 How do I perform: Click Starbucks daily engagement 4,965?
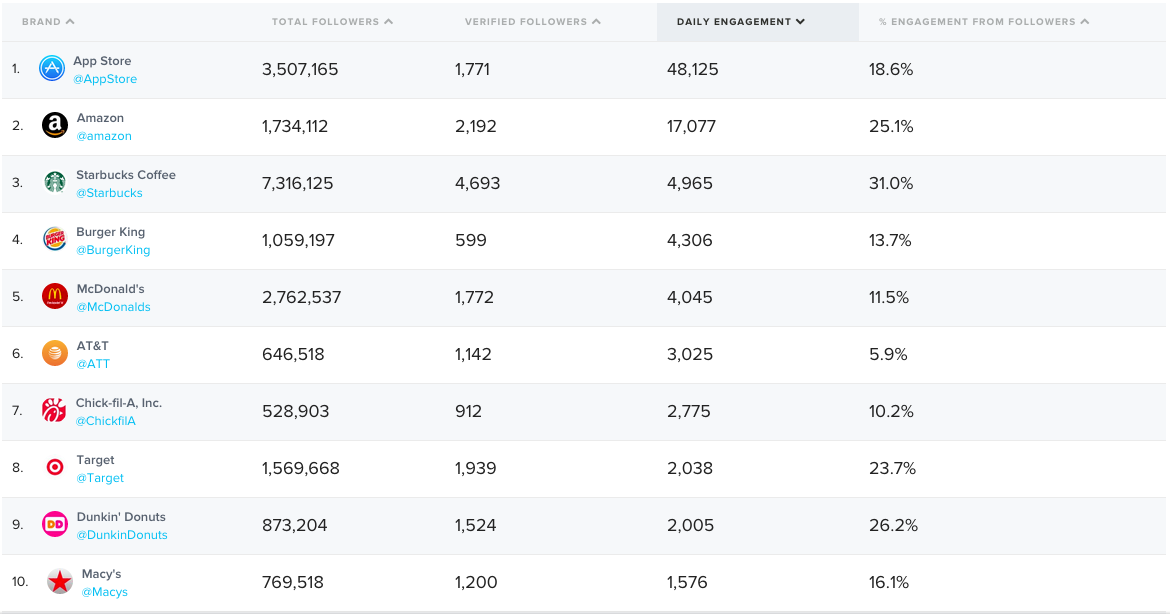[689, 183]
